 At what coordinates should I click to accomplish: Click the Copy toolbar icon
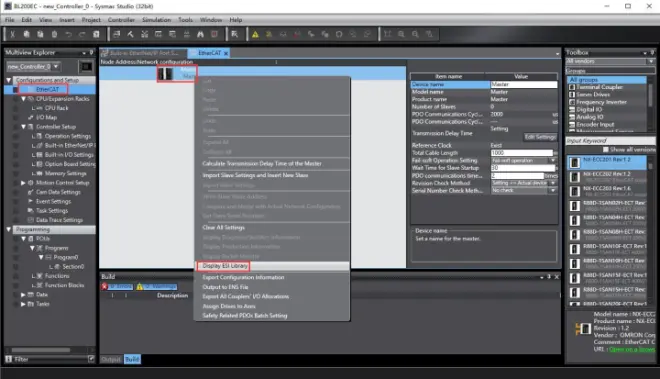coord(27,34)
